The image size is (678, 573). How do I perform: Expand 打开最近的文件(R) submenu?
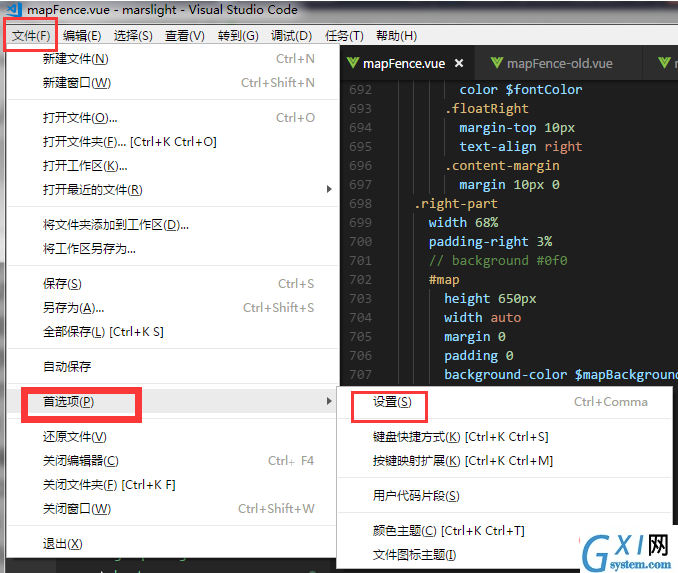[x=173, y=189]
